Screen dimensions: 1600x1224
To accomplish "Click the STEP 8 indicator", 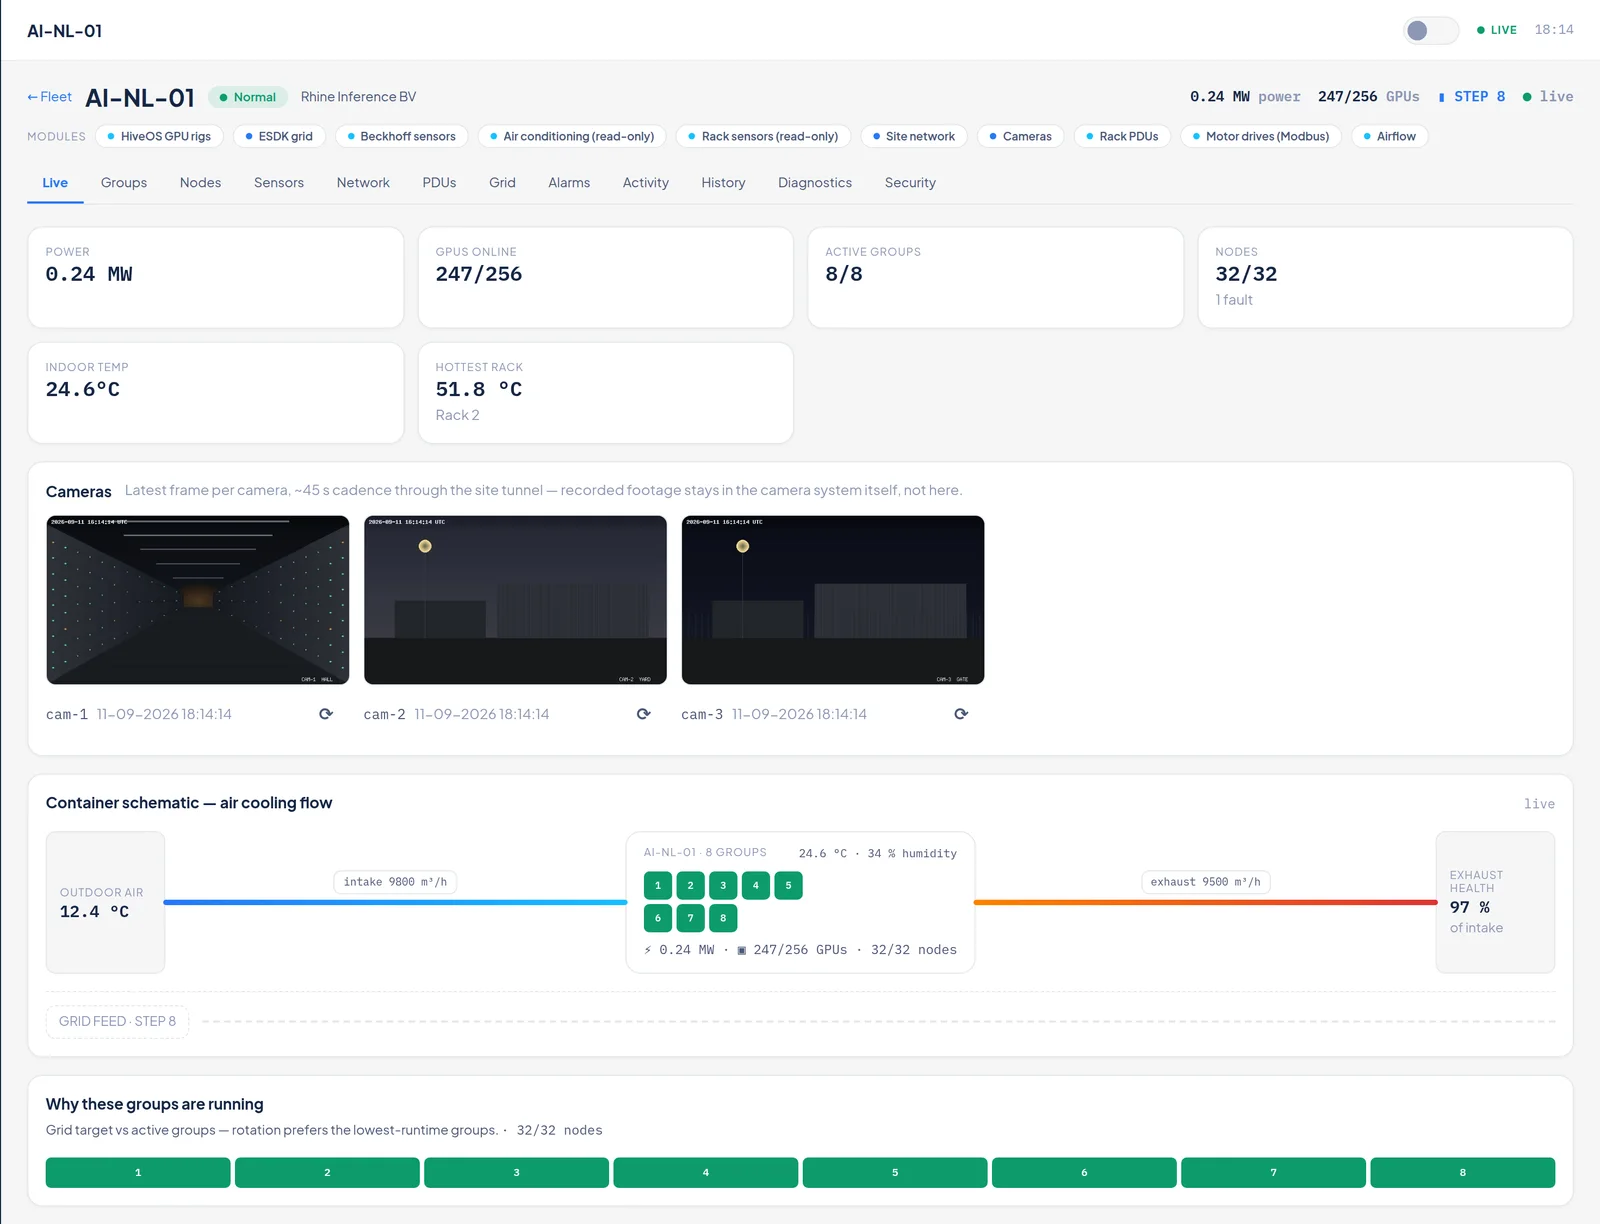I will (x=1472, y=97).
